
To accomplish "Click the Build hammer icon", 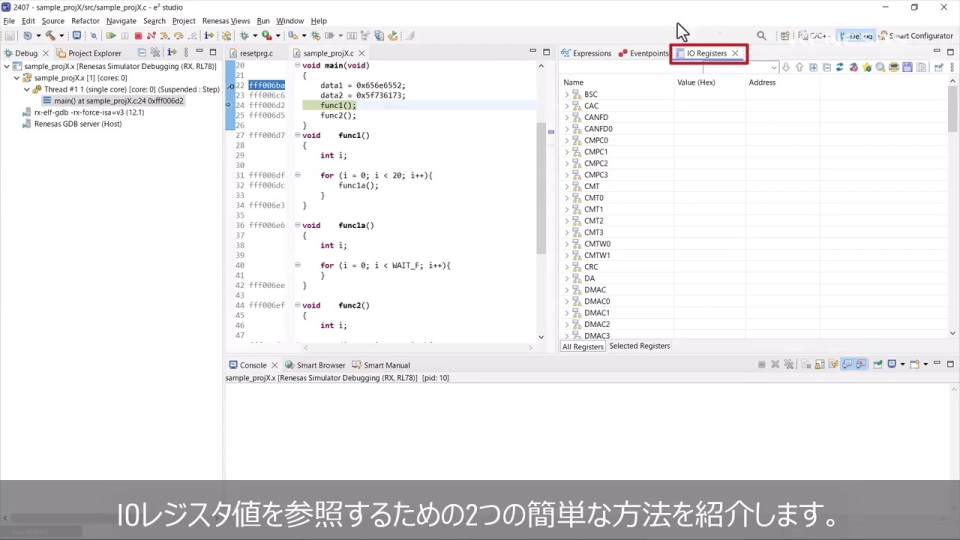I will click(51, 36).
